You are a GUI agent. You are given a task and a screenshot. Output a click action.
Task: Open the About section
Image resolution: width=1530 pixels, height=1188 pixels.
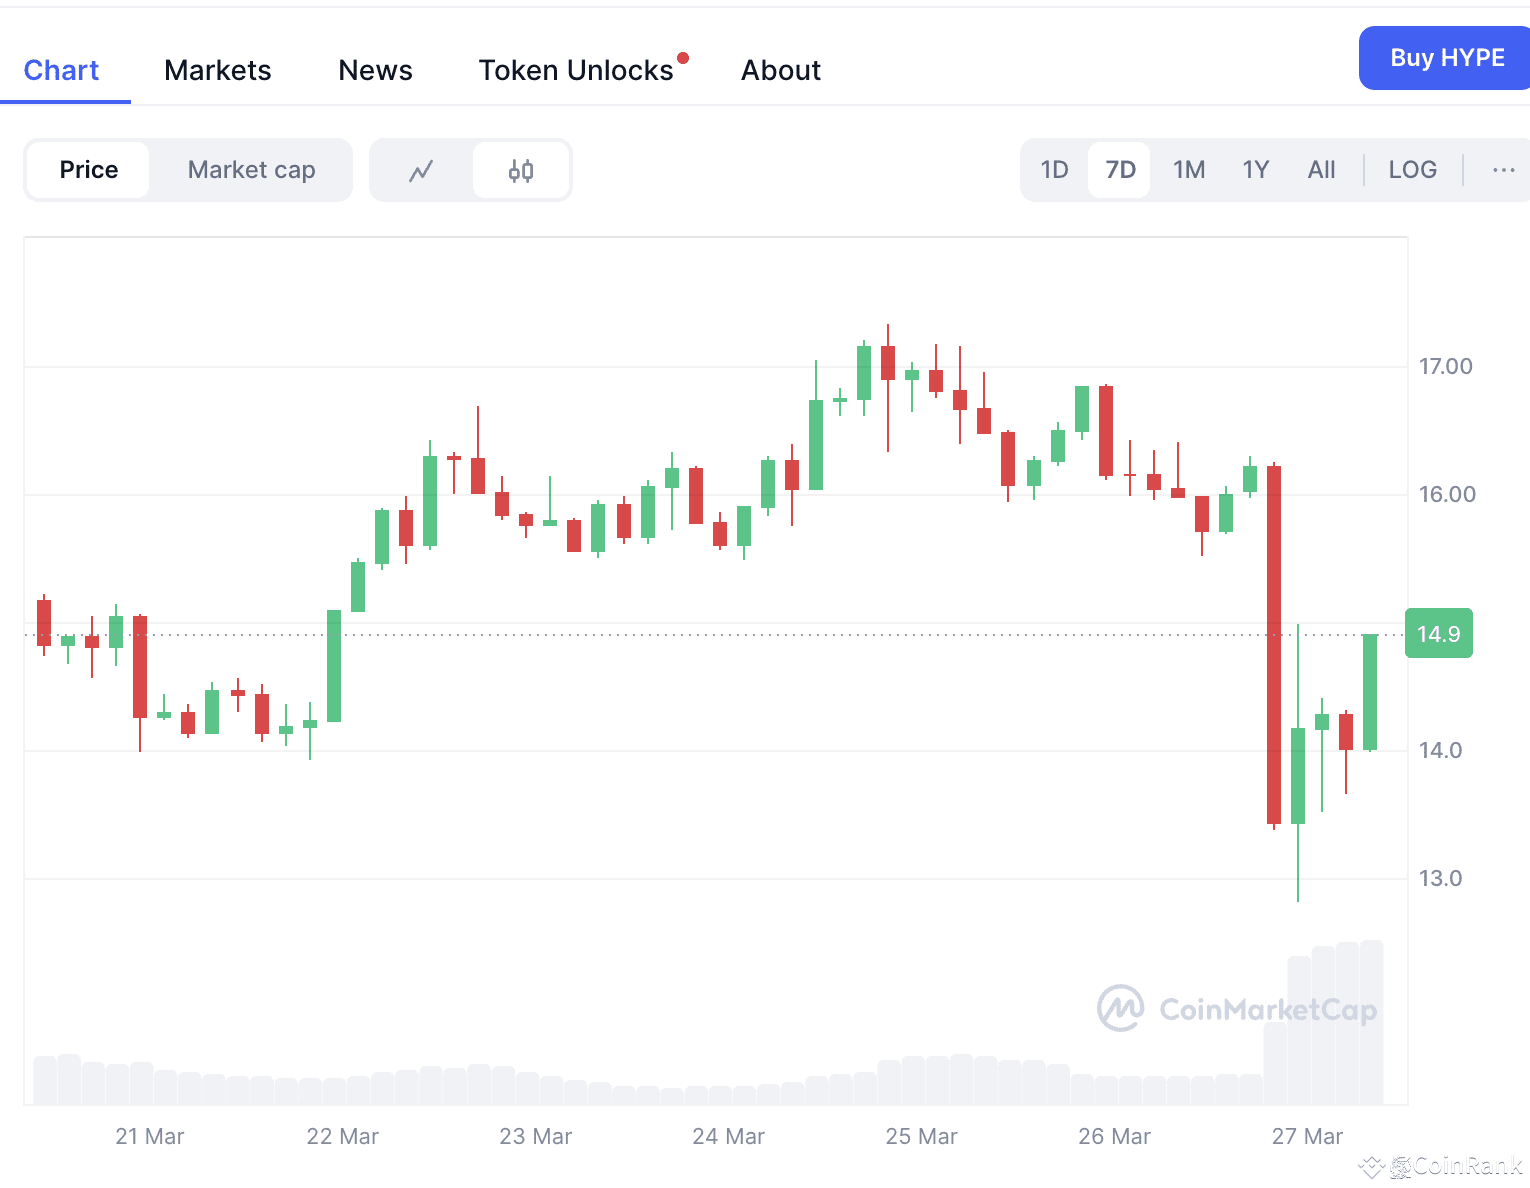pos(780,70)
